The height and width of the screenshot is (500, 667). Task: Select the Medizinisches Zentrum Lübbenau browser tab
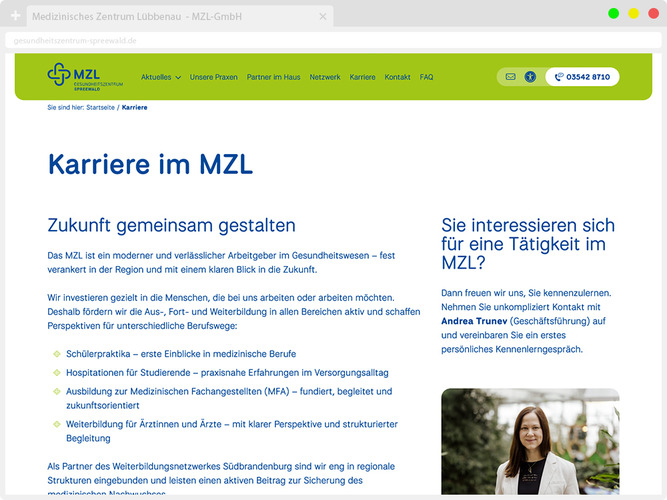click(x=179, y=17)
